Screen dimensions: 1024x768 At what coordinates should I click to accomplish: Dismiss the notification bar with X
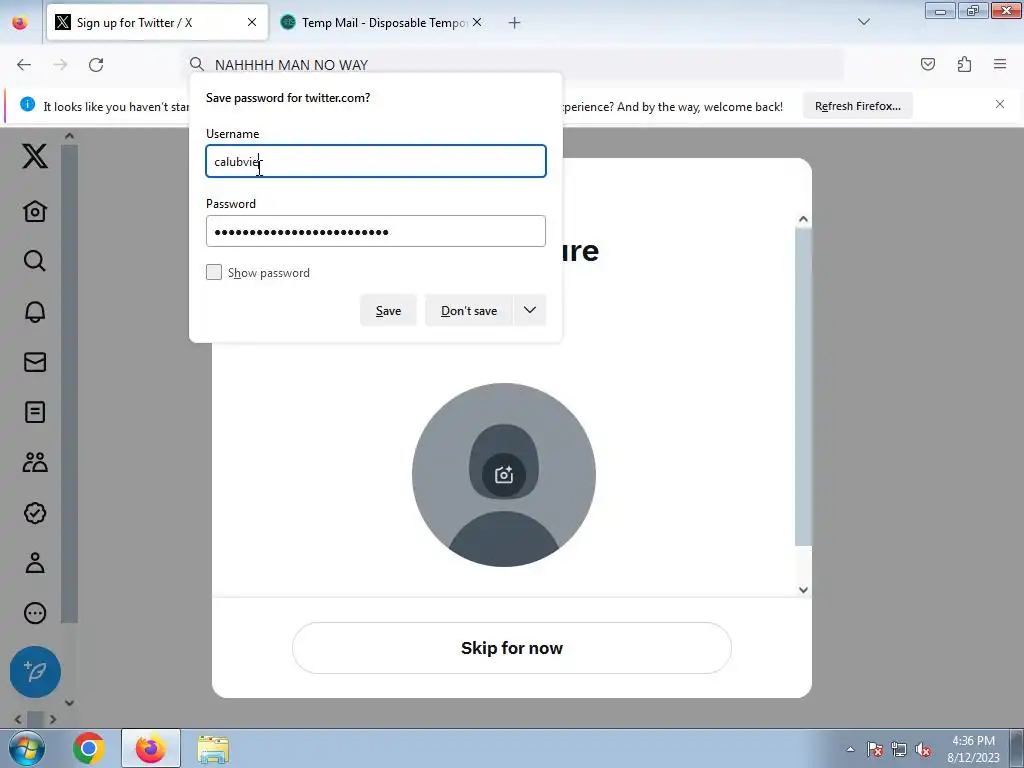tap(1000, 104)
